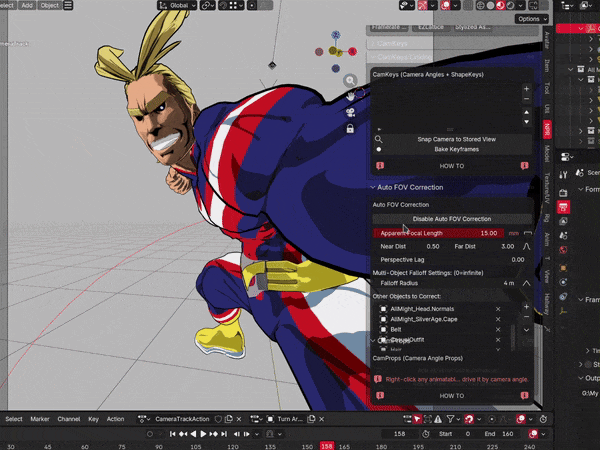Play animation in reverse
This screenshot has height=450, width=600.
click(193, 434)
